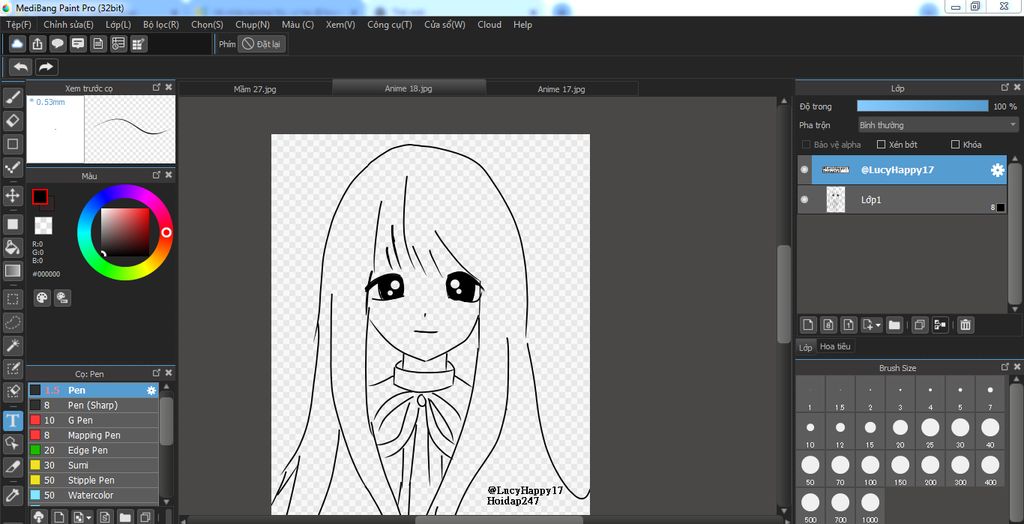This screenshot has height=524, width=1024.
Task: Open the cloud icon in top toolbar
Action: point(18,44)
